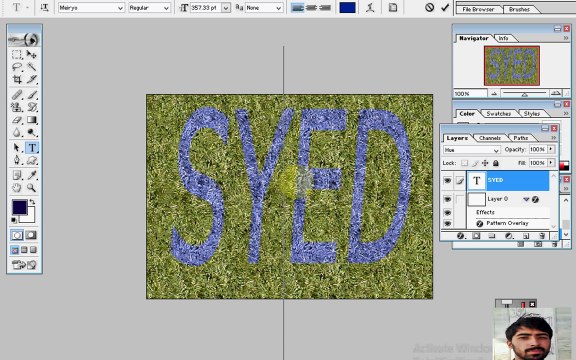Select the Custom Shape tool
The width and height of the screenshot is (576, 360).
pyautogui.click(x=32, y=160)
